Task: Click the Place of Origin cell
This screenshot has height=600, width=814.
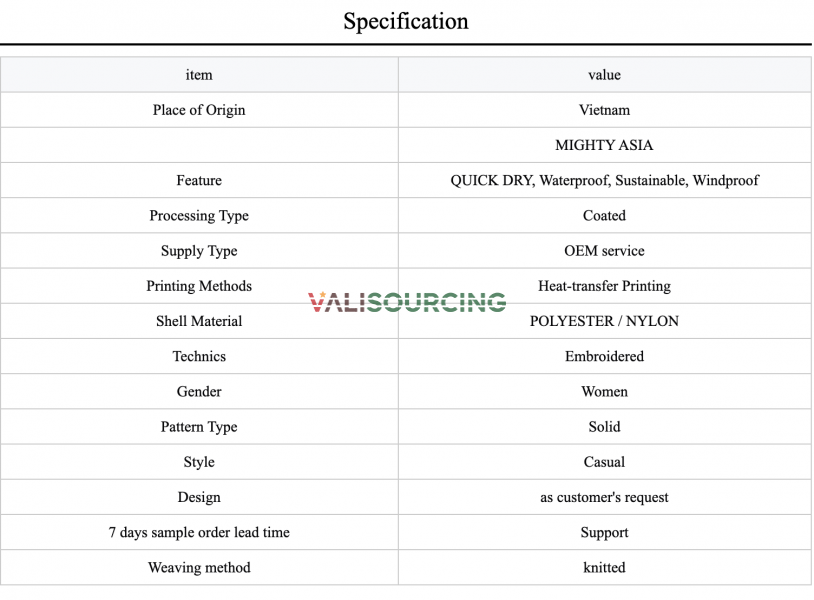Action: pyautogui.click(x=199, y=110)
